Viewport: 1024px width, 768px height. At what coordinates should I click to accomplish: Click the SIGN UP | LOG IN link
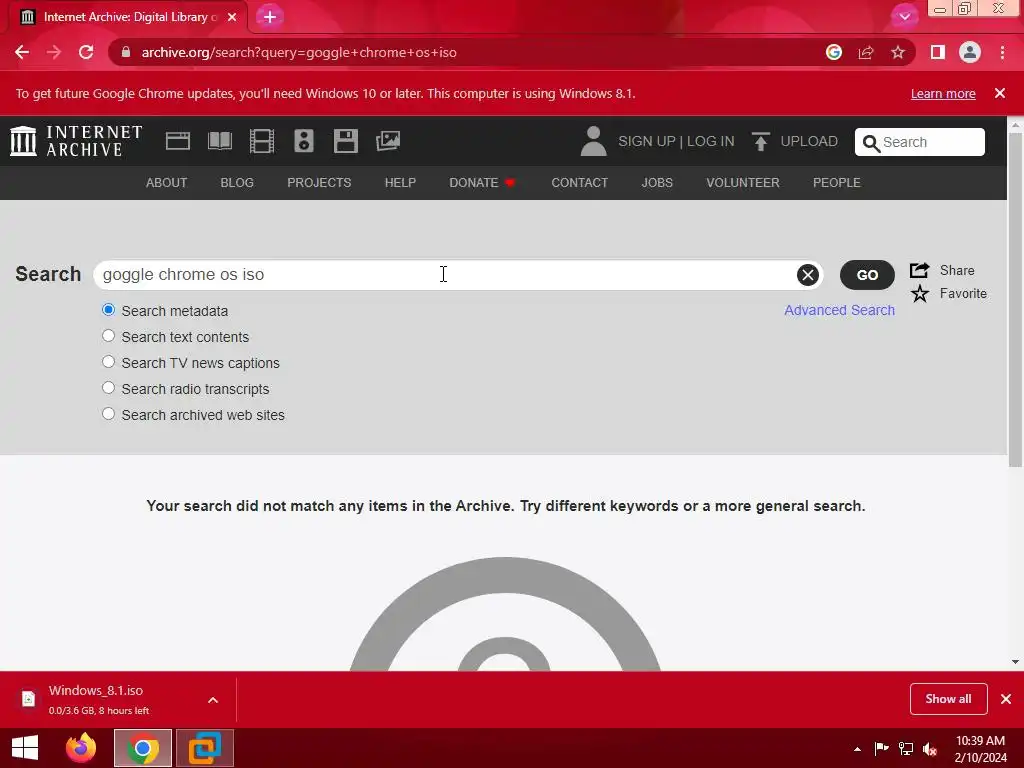676,141
